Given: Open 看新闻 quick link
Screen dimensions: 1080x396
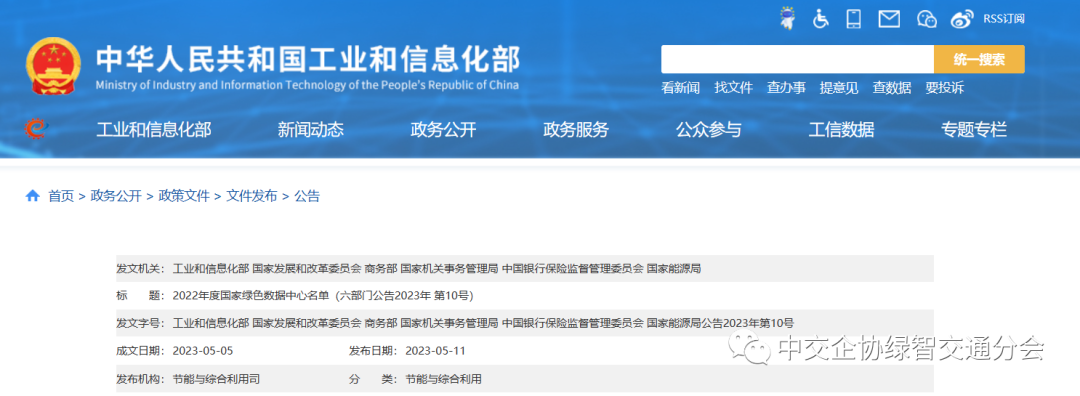Looking at the screenshot, I should point(681,87).
